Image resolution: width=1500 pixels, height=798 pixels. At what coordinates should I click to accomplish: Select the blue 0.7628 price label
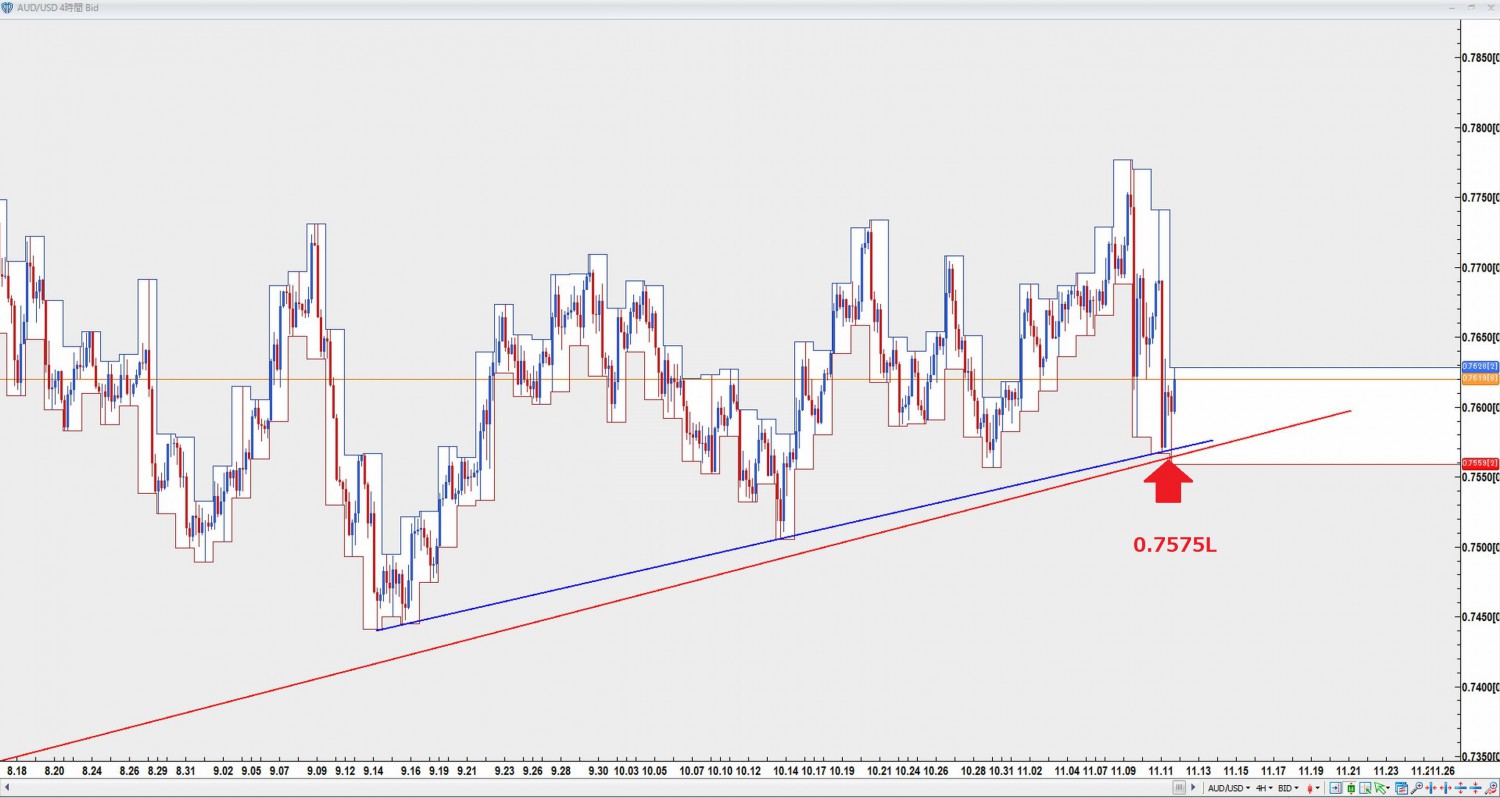coord(1479,367)
